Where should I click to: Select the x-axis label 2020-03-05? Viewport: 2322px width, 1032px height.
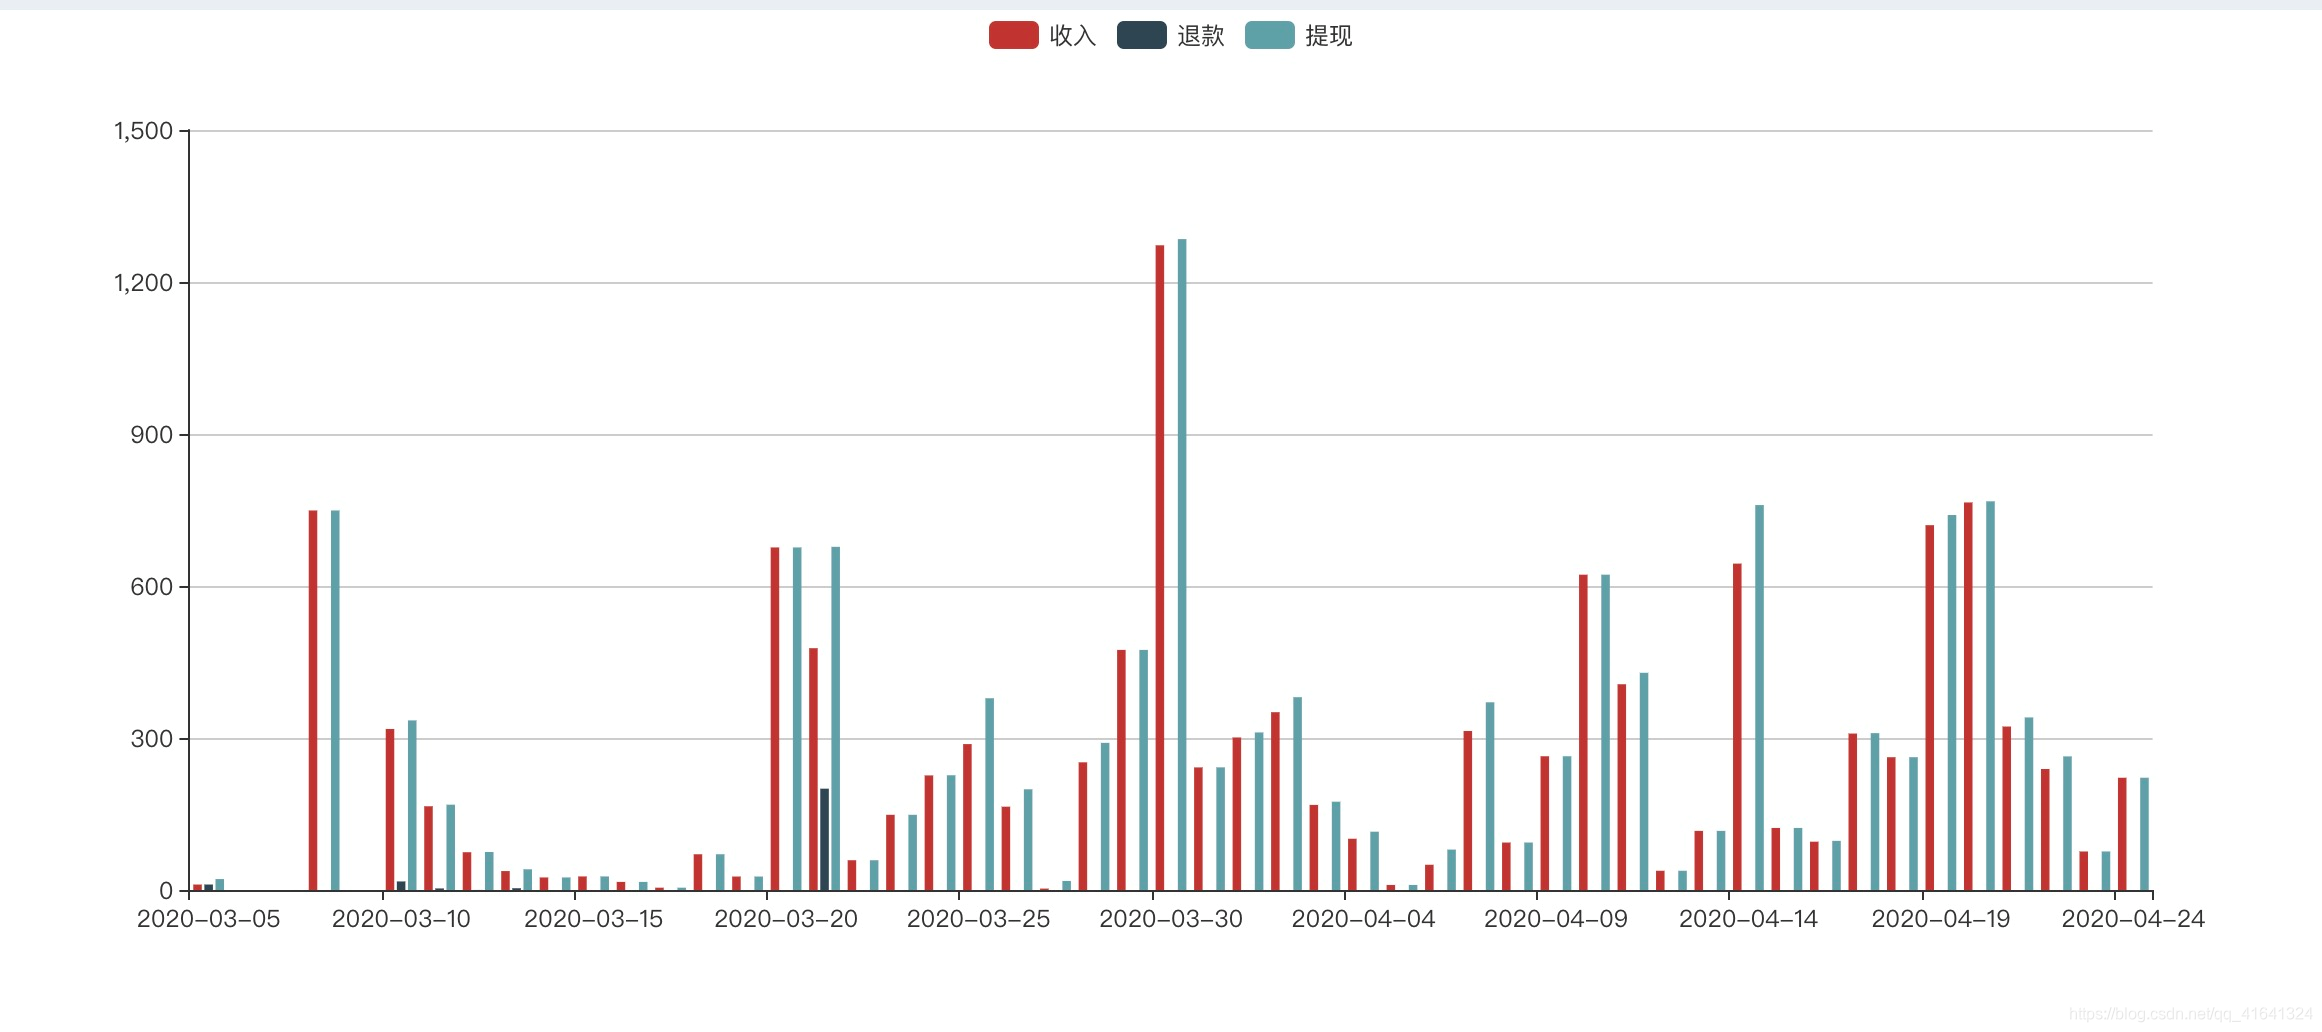tap(209, 919)
